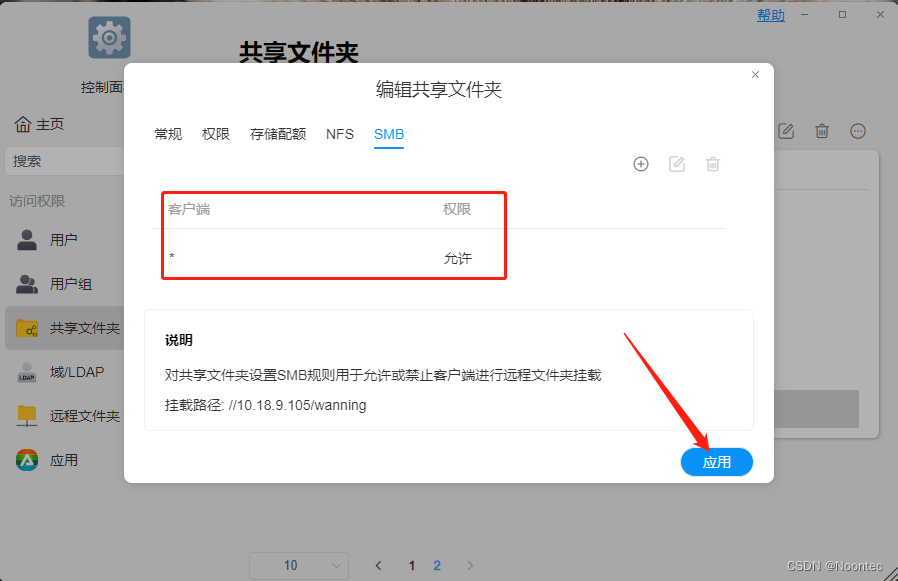Add a new SMB client rule

tap(641, 164)
